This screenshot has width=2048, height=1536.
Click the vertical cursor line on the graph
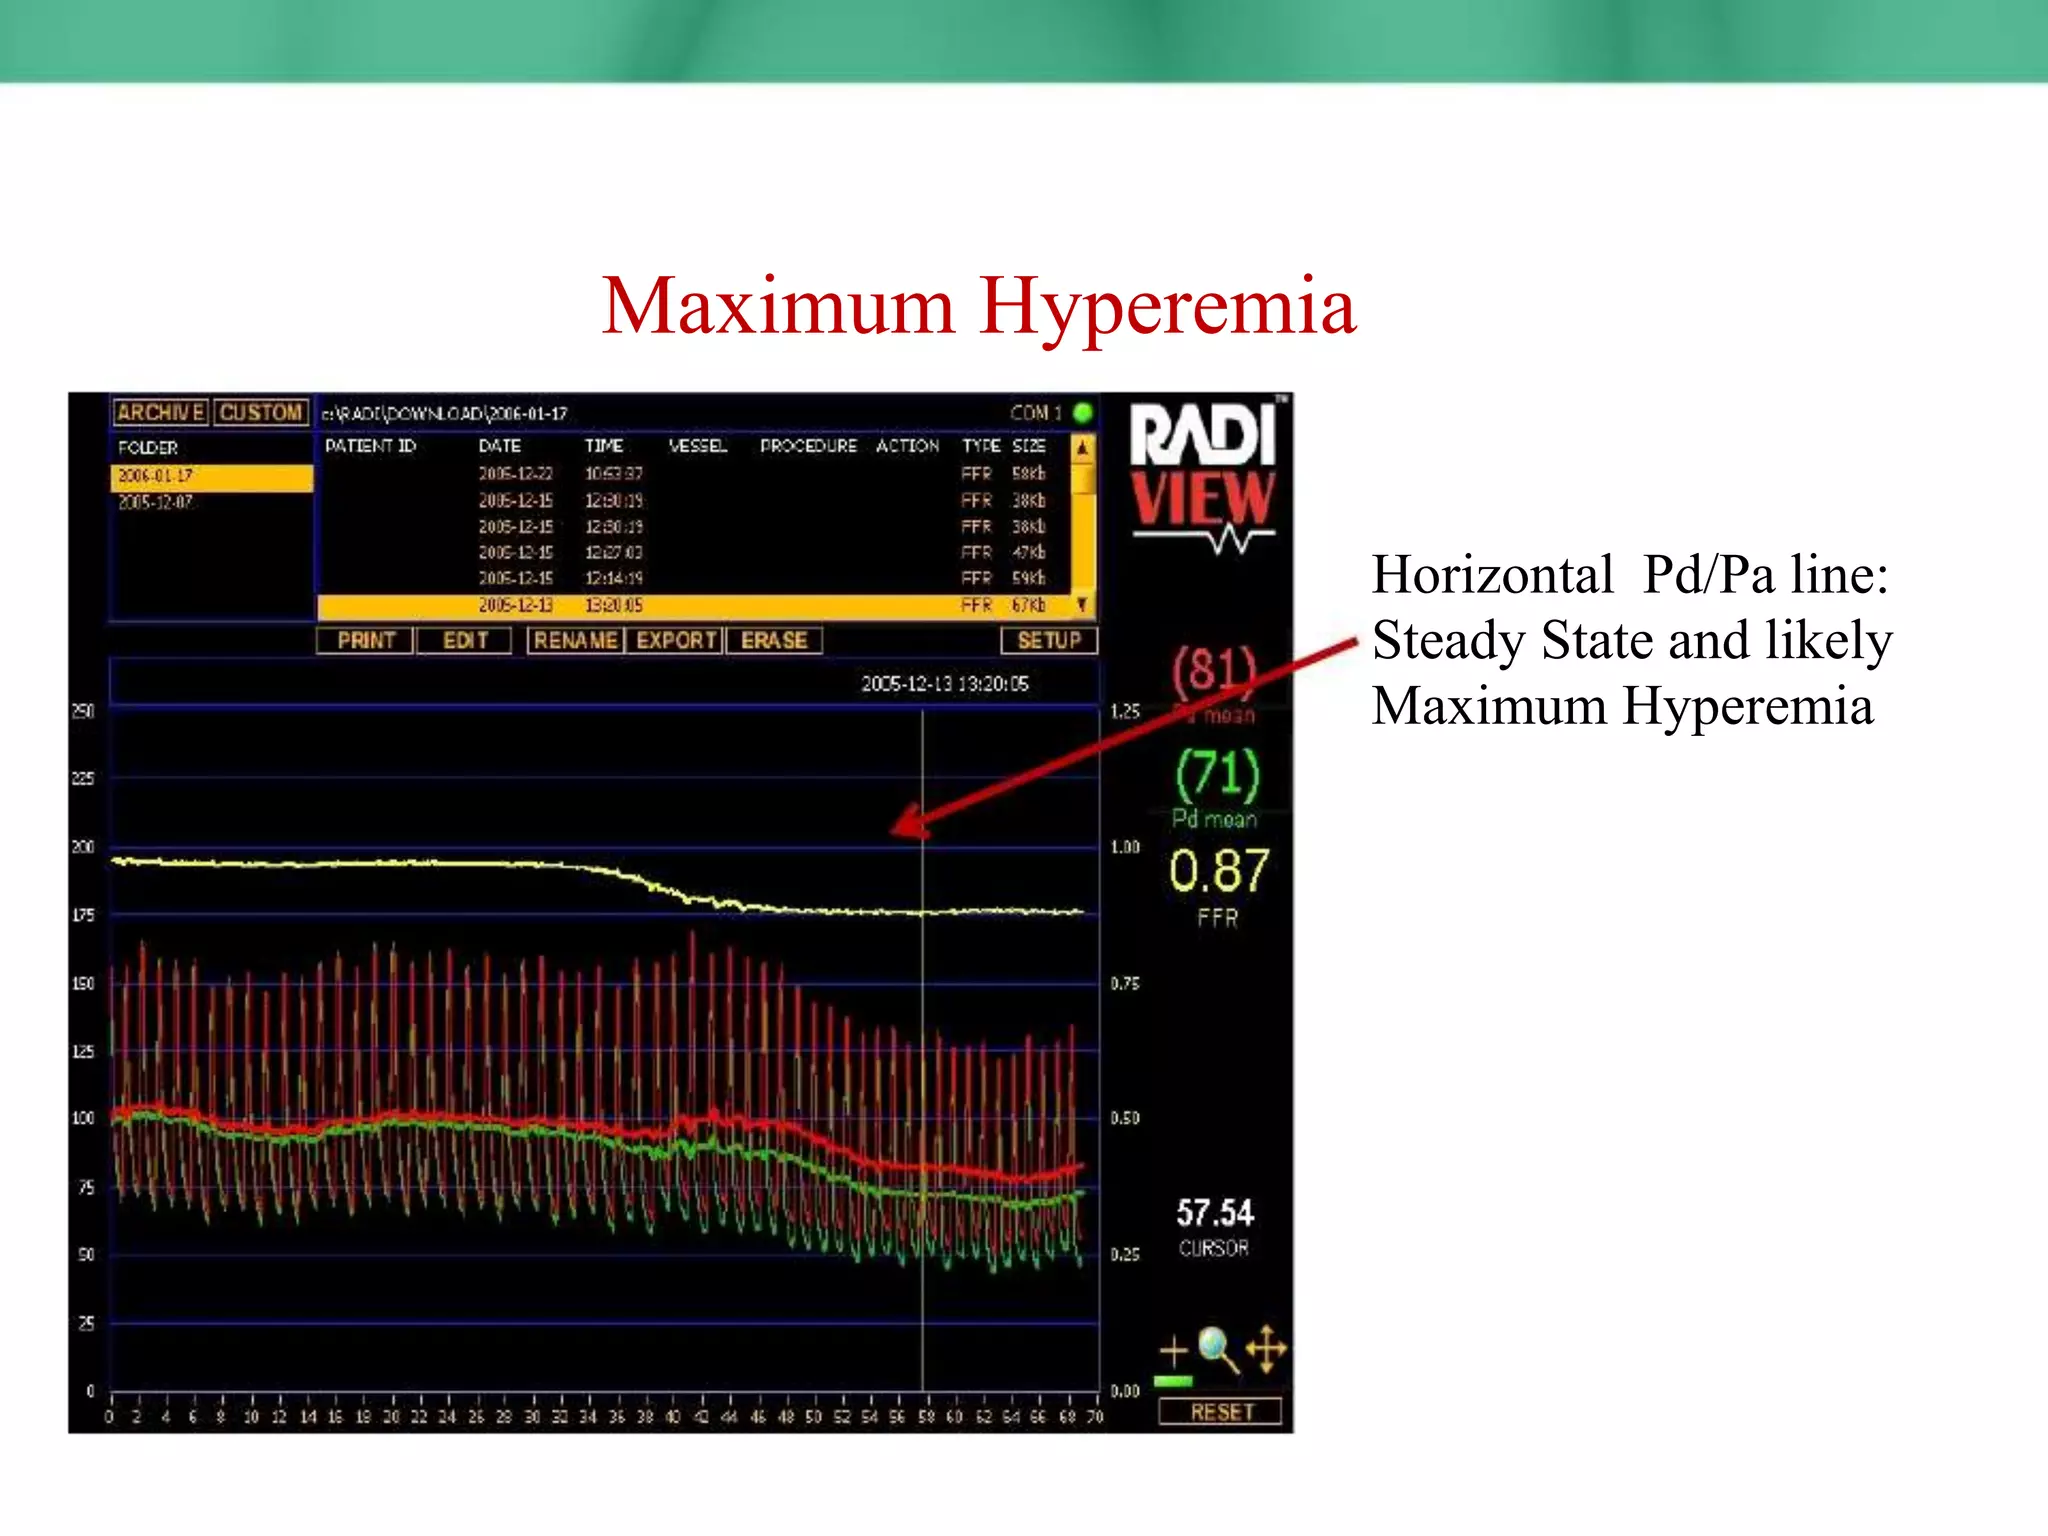point(922,1050)
